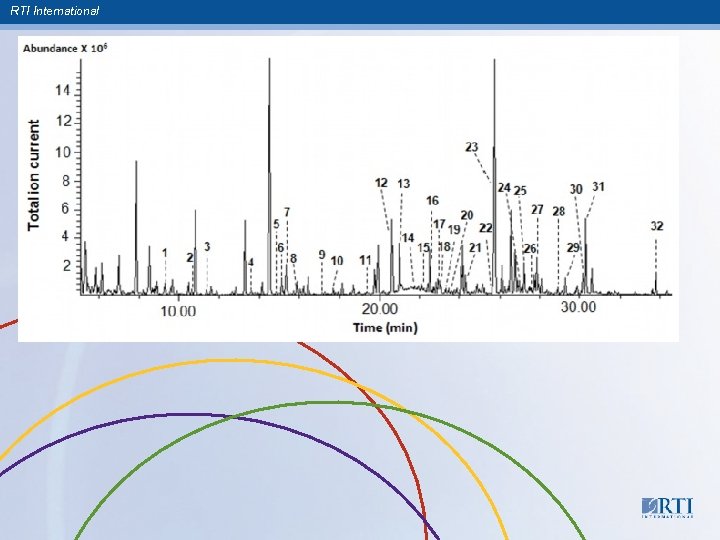The height and width of the screenshot is (540, 720).
Task: Click peak label 15
Action: coord(423,248)
